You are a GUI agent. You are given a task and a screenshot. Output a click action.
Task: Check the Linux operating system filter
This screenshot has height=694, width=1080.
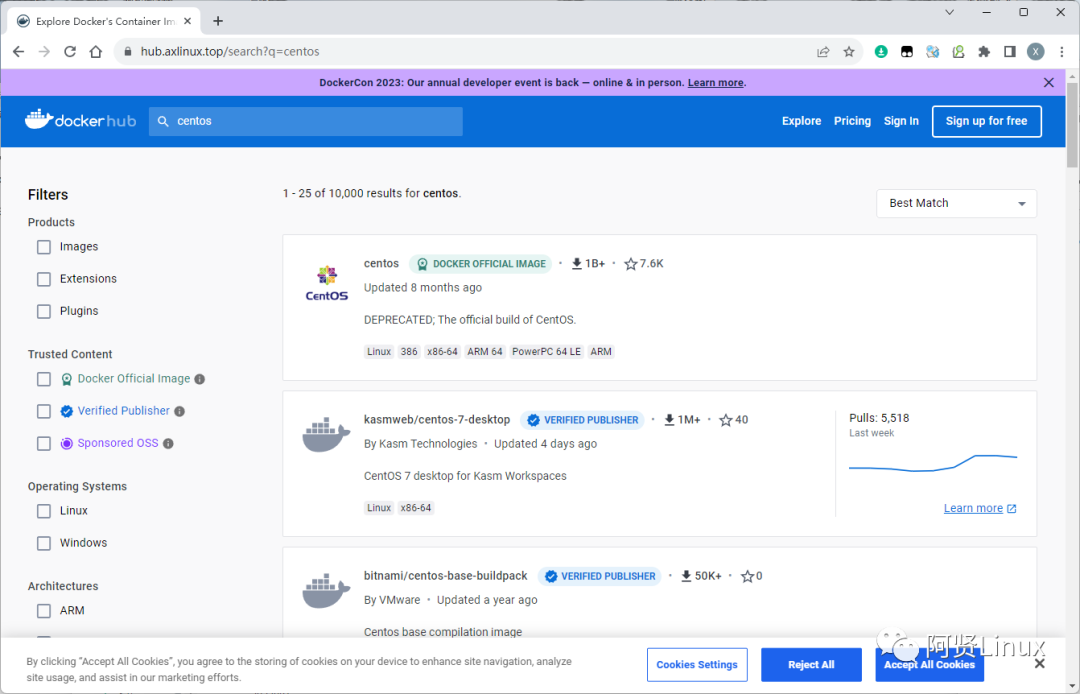pyautogui.click(x=44, y=511)
